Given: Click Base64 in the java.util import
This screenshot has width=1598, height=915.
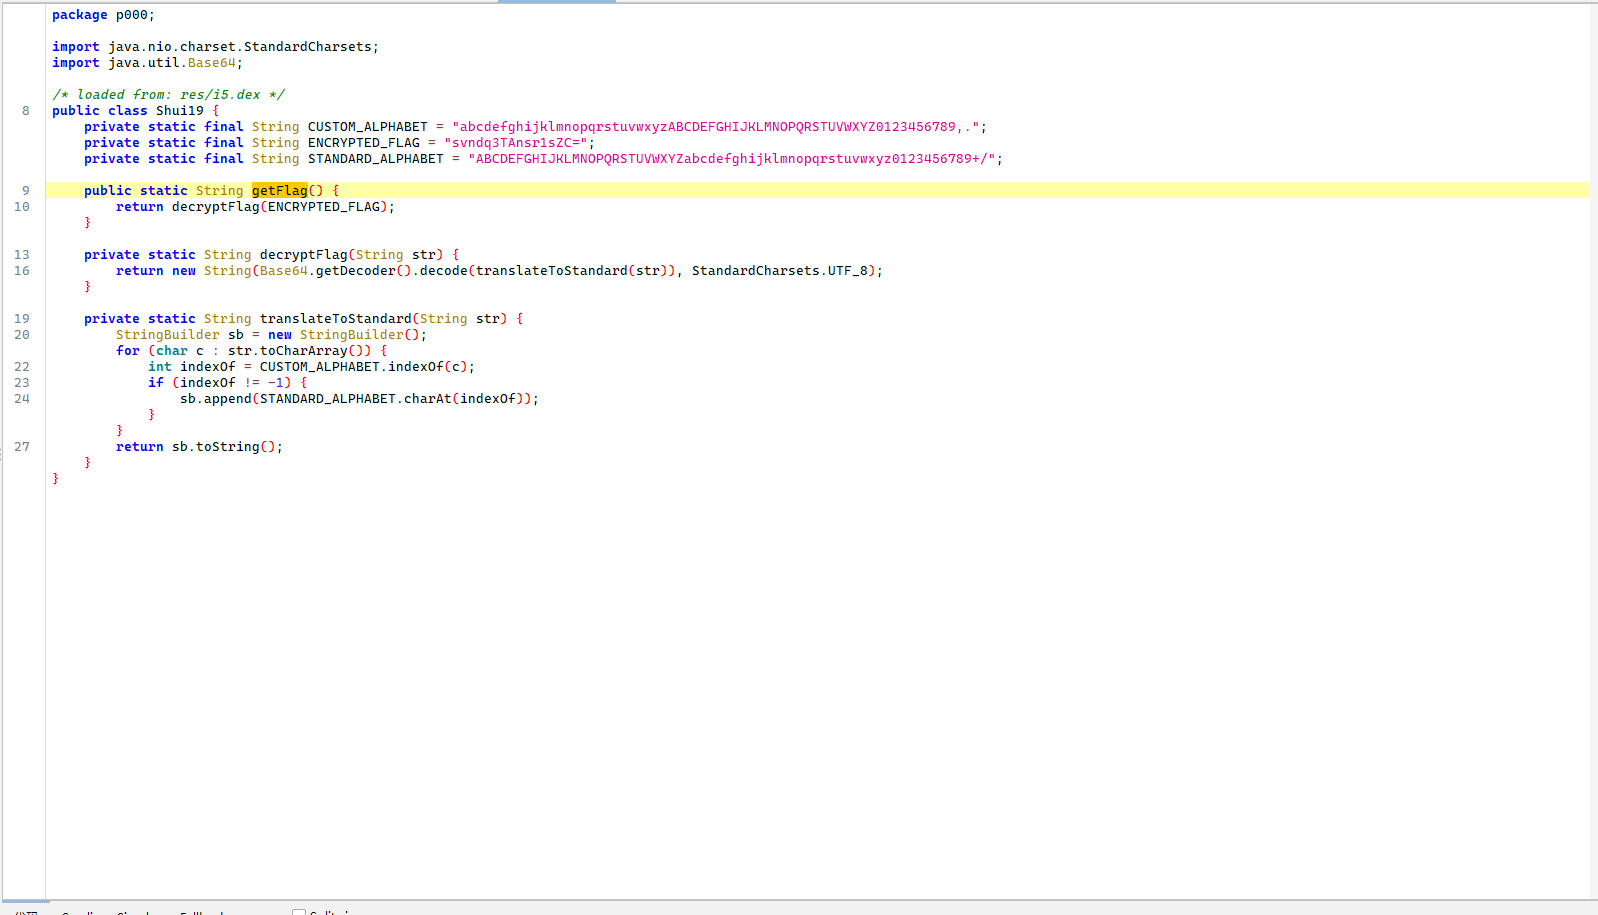Looking at the screenshot, I should (x=212, y=62).
